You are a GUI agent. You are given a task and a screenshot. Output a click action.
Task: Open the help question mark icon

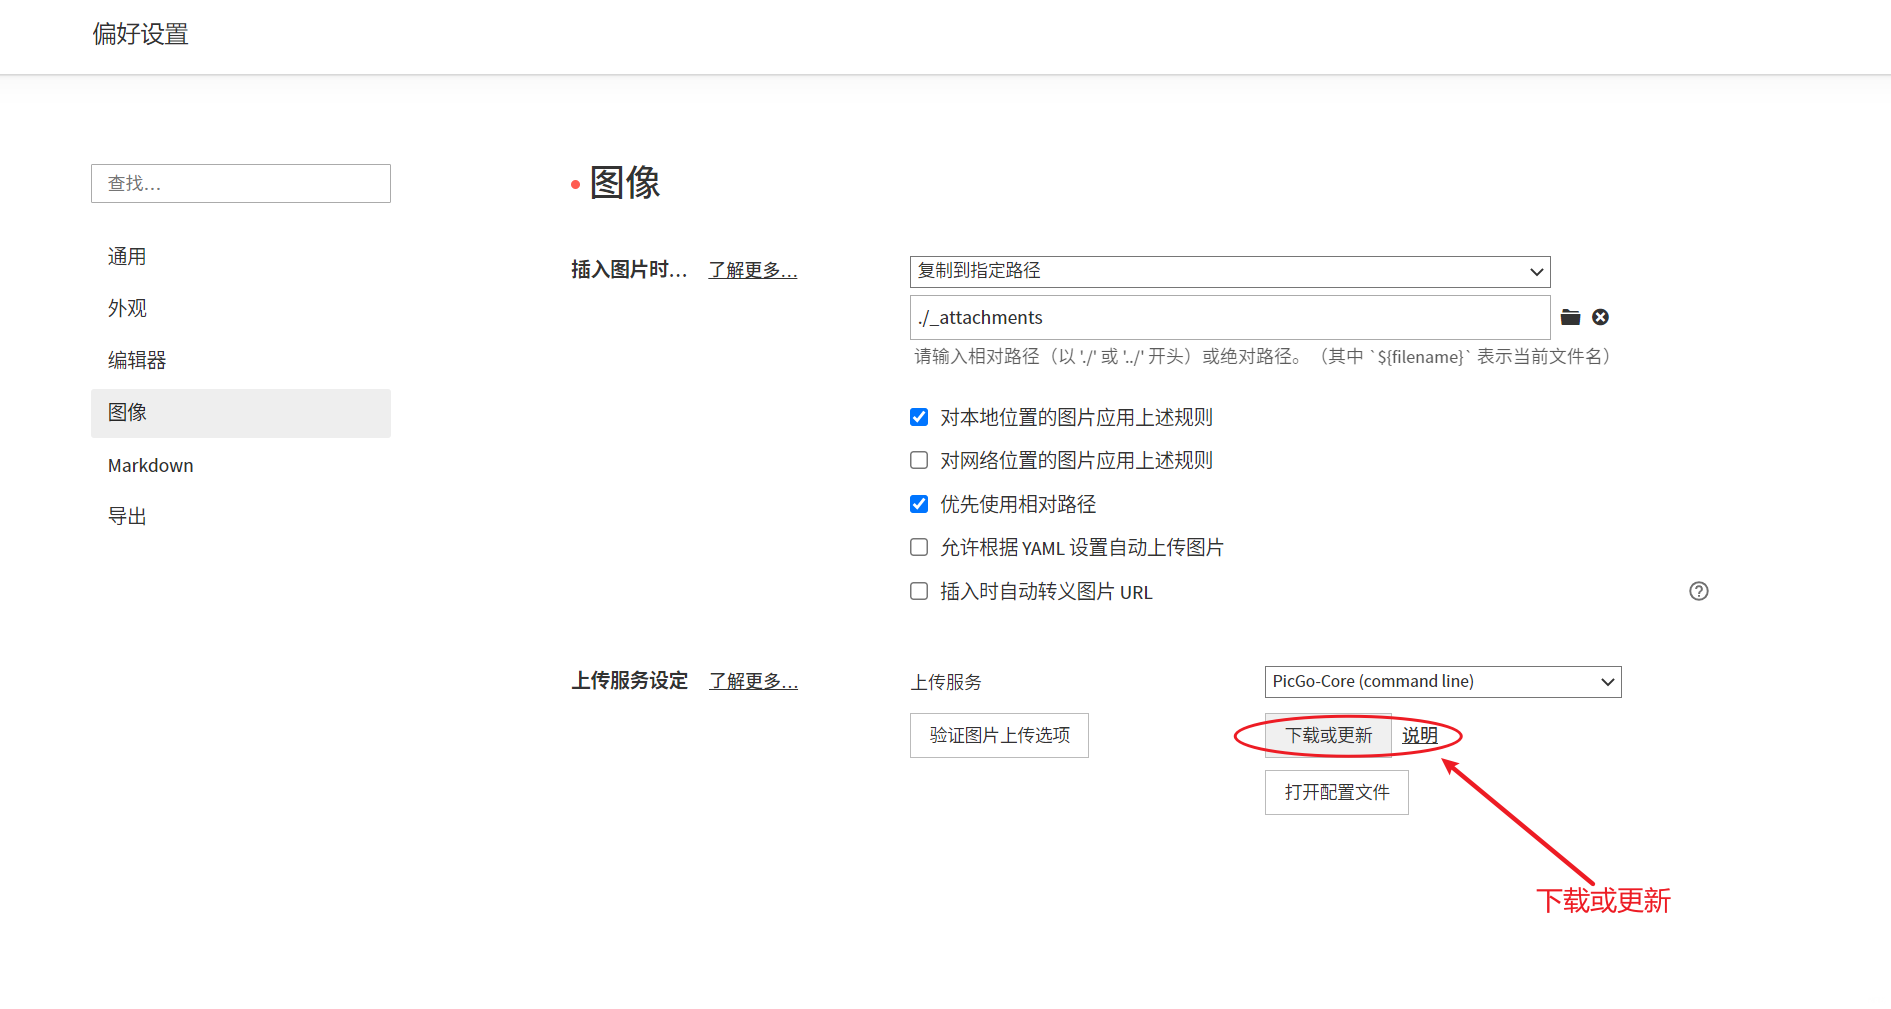(1699, 591)
